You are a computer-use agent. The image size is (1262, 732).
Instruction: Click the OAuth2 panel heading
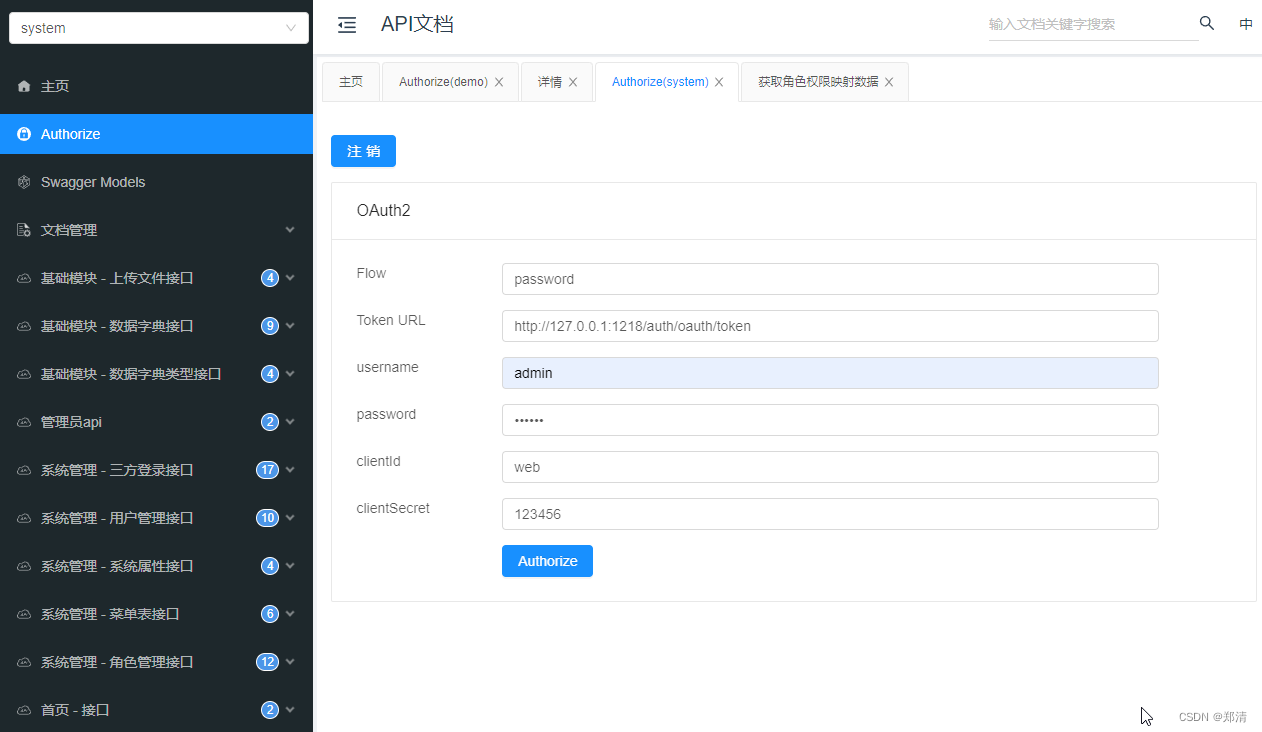[x=383, y=211]
